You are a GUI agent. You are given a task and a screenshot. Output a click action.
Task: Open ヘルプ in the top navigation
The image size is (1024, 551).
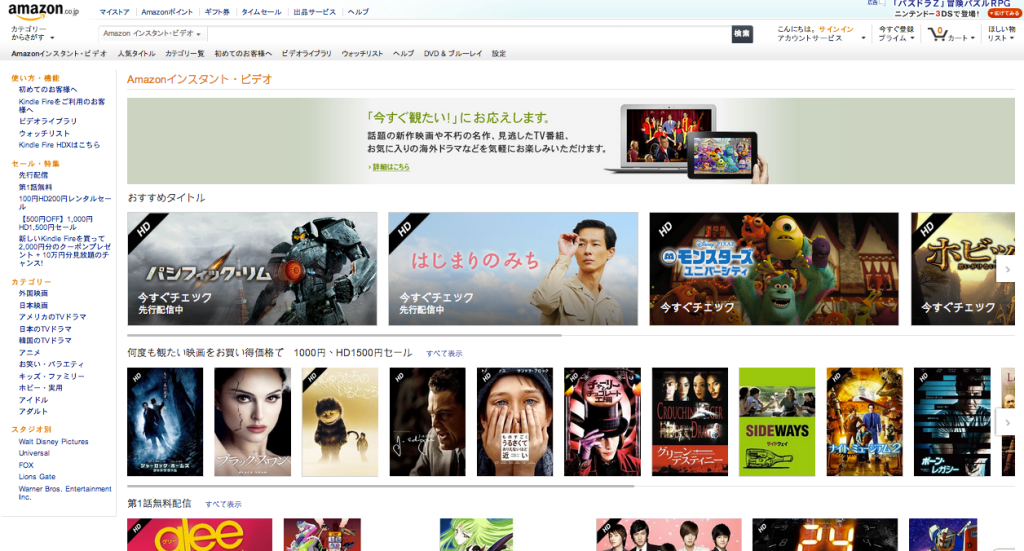pyautogui.click(x=358, y=12)
